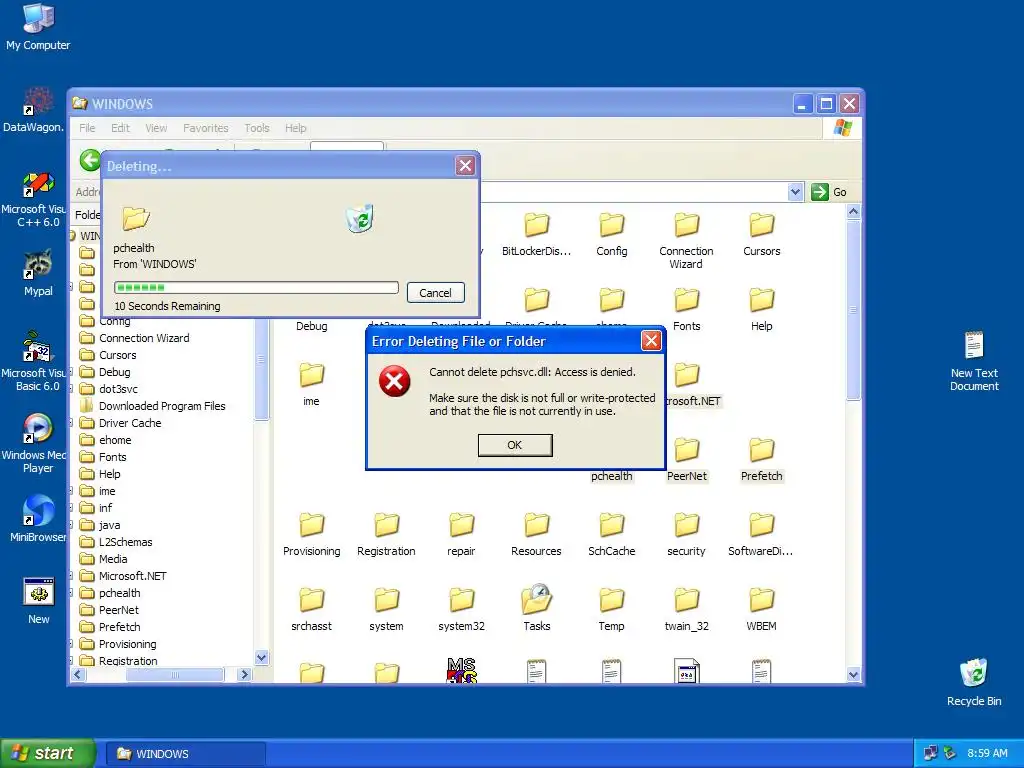Select the Help folder in file pane

761,300
